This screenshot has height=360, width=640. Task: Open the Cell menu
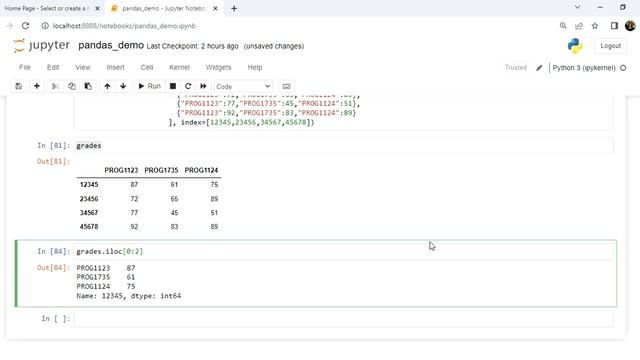[x=147, y=67]
